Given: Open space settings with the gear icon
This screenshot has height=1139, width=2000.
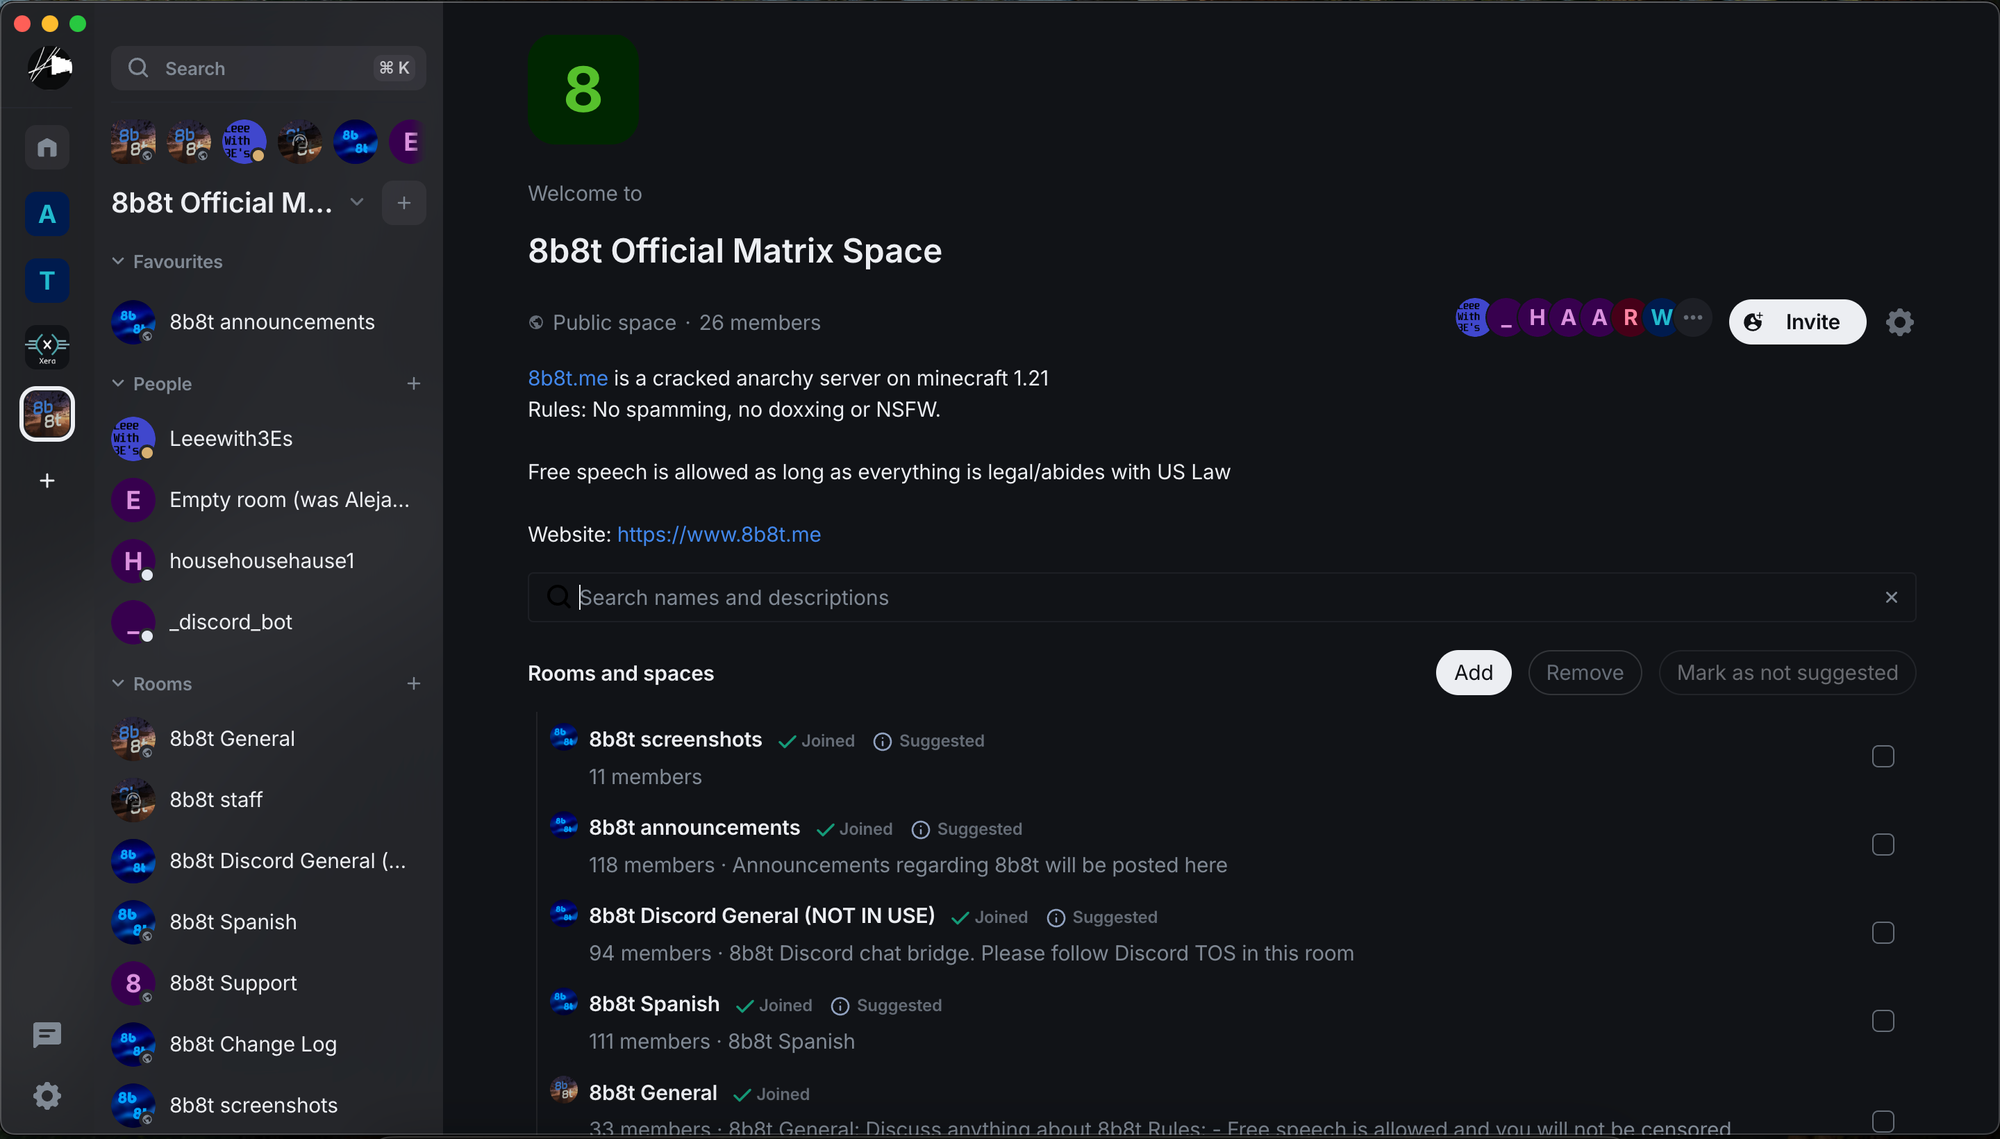Looking at the screenshot, I should click(x=1898, y=322).
